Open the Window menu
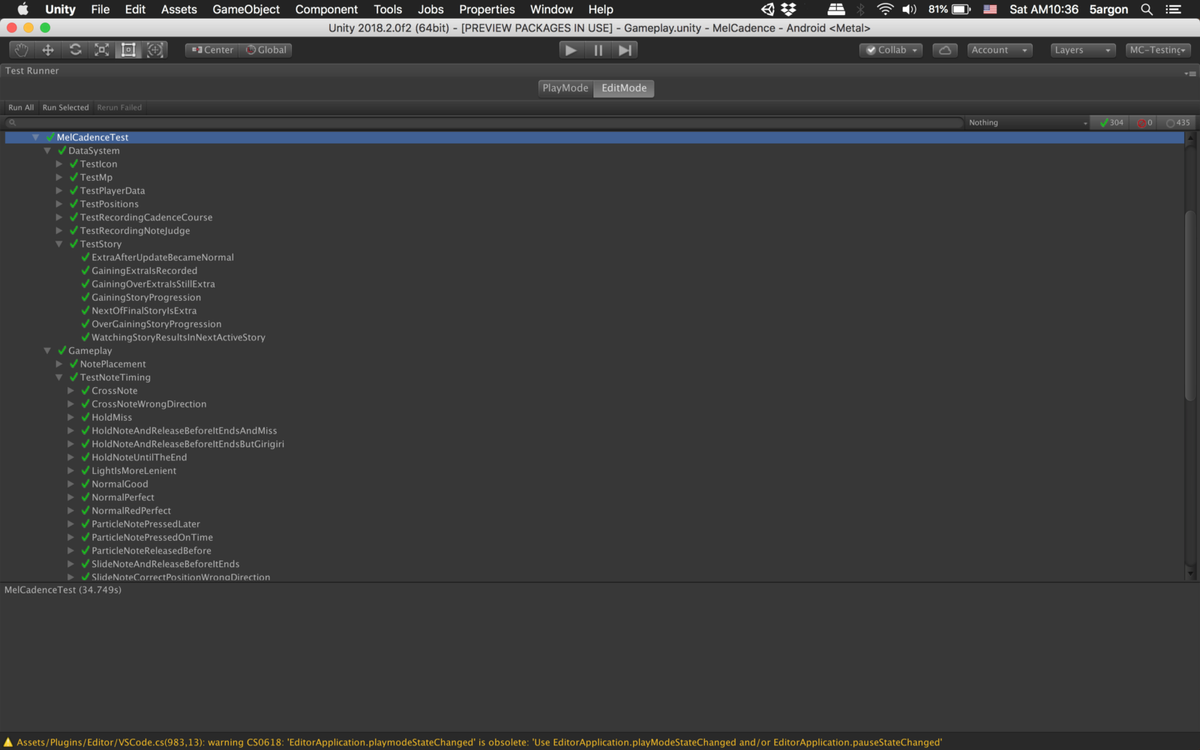The image size is (1200, 750). coord(551,9)
